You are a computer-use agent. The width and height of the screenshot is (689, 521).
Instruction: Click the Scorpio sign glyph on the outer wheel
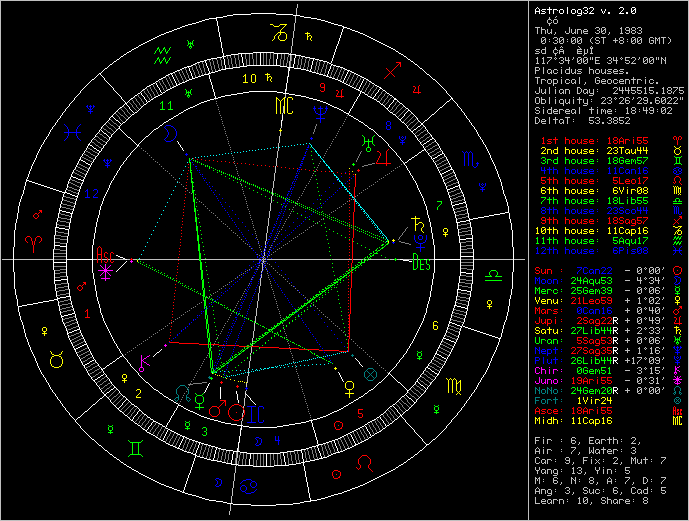[x=470, y=159]
